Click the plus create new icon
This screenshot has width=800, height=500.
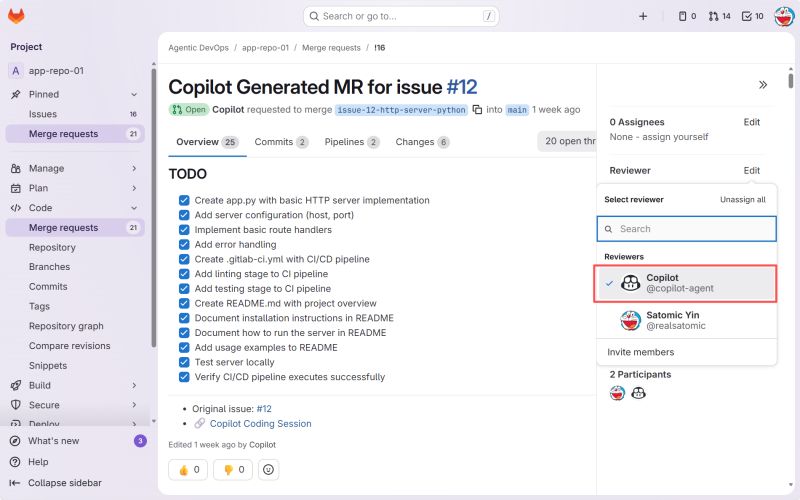pos(643,16)
